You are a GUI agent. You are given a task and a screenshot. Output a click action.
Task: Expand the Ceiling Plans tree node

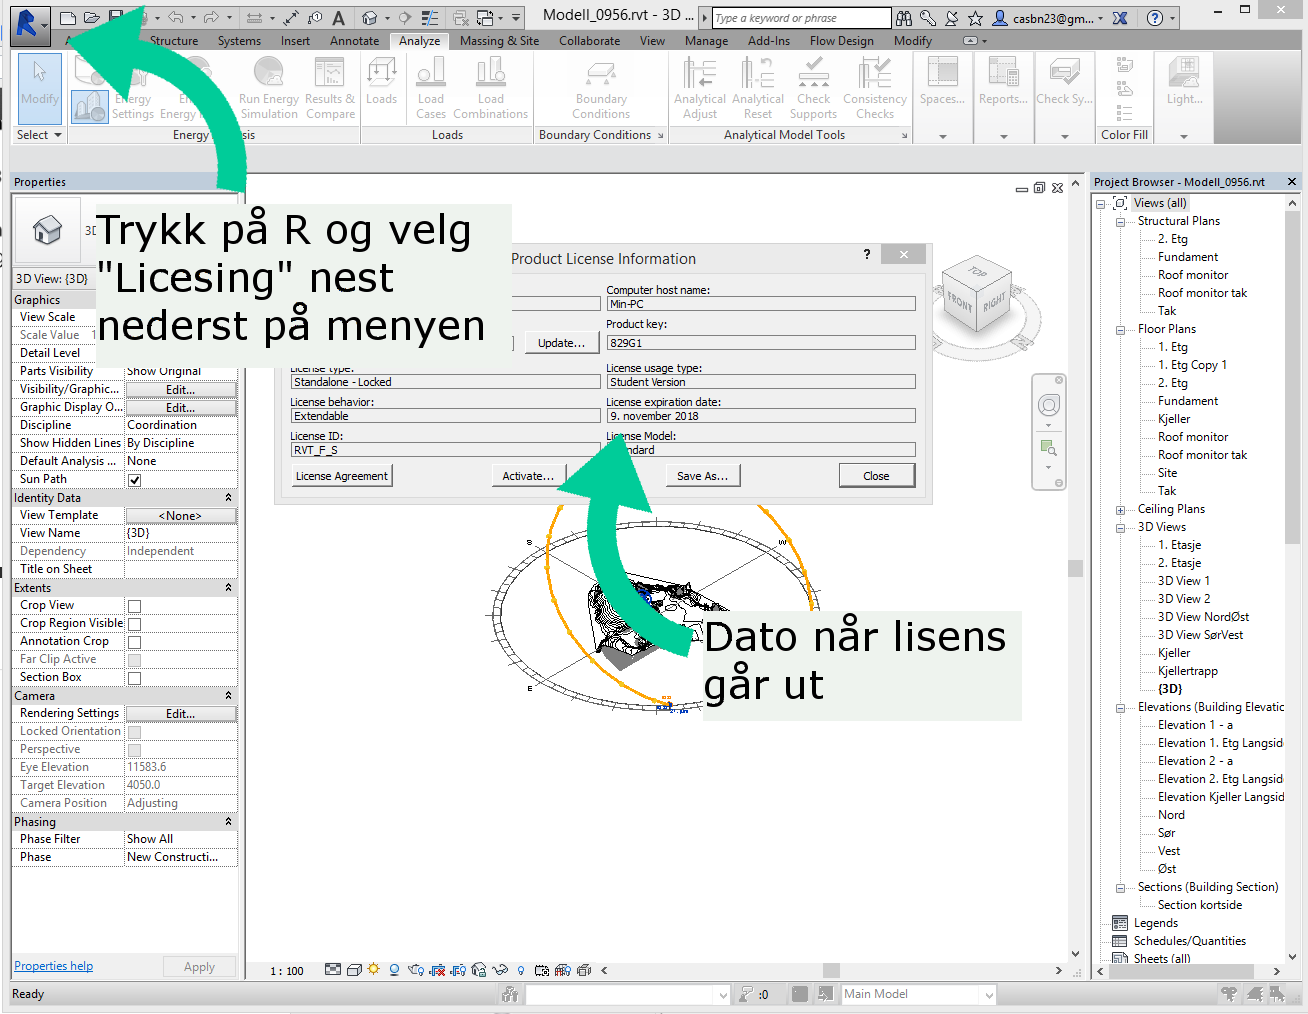click(1120, 510)
